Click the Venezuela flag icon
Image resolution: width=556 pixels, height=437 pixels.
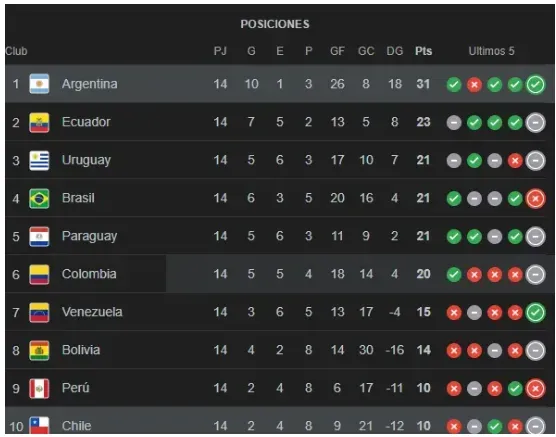pyautogui.click(x=39, y=312)
